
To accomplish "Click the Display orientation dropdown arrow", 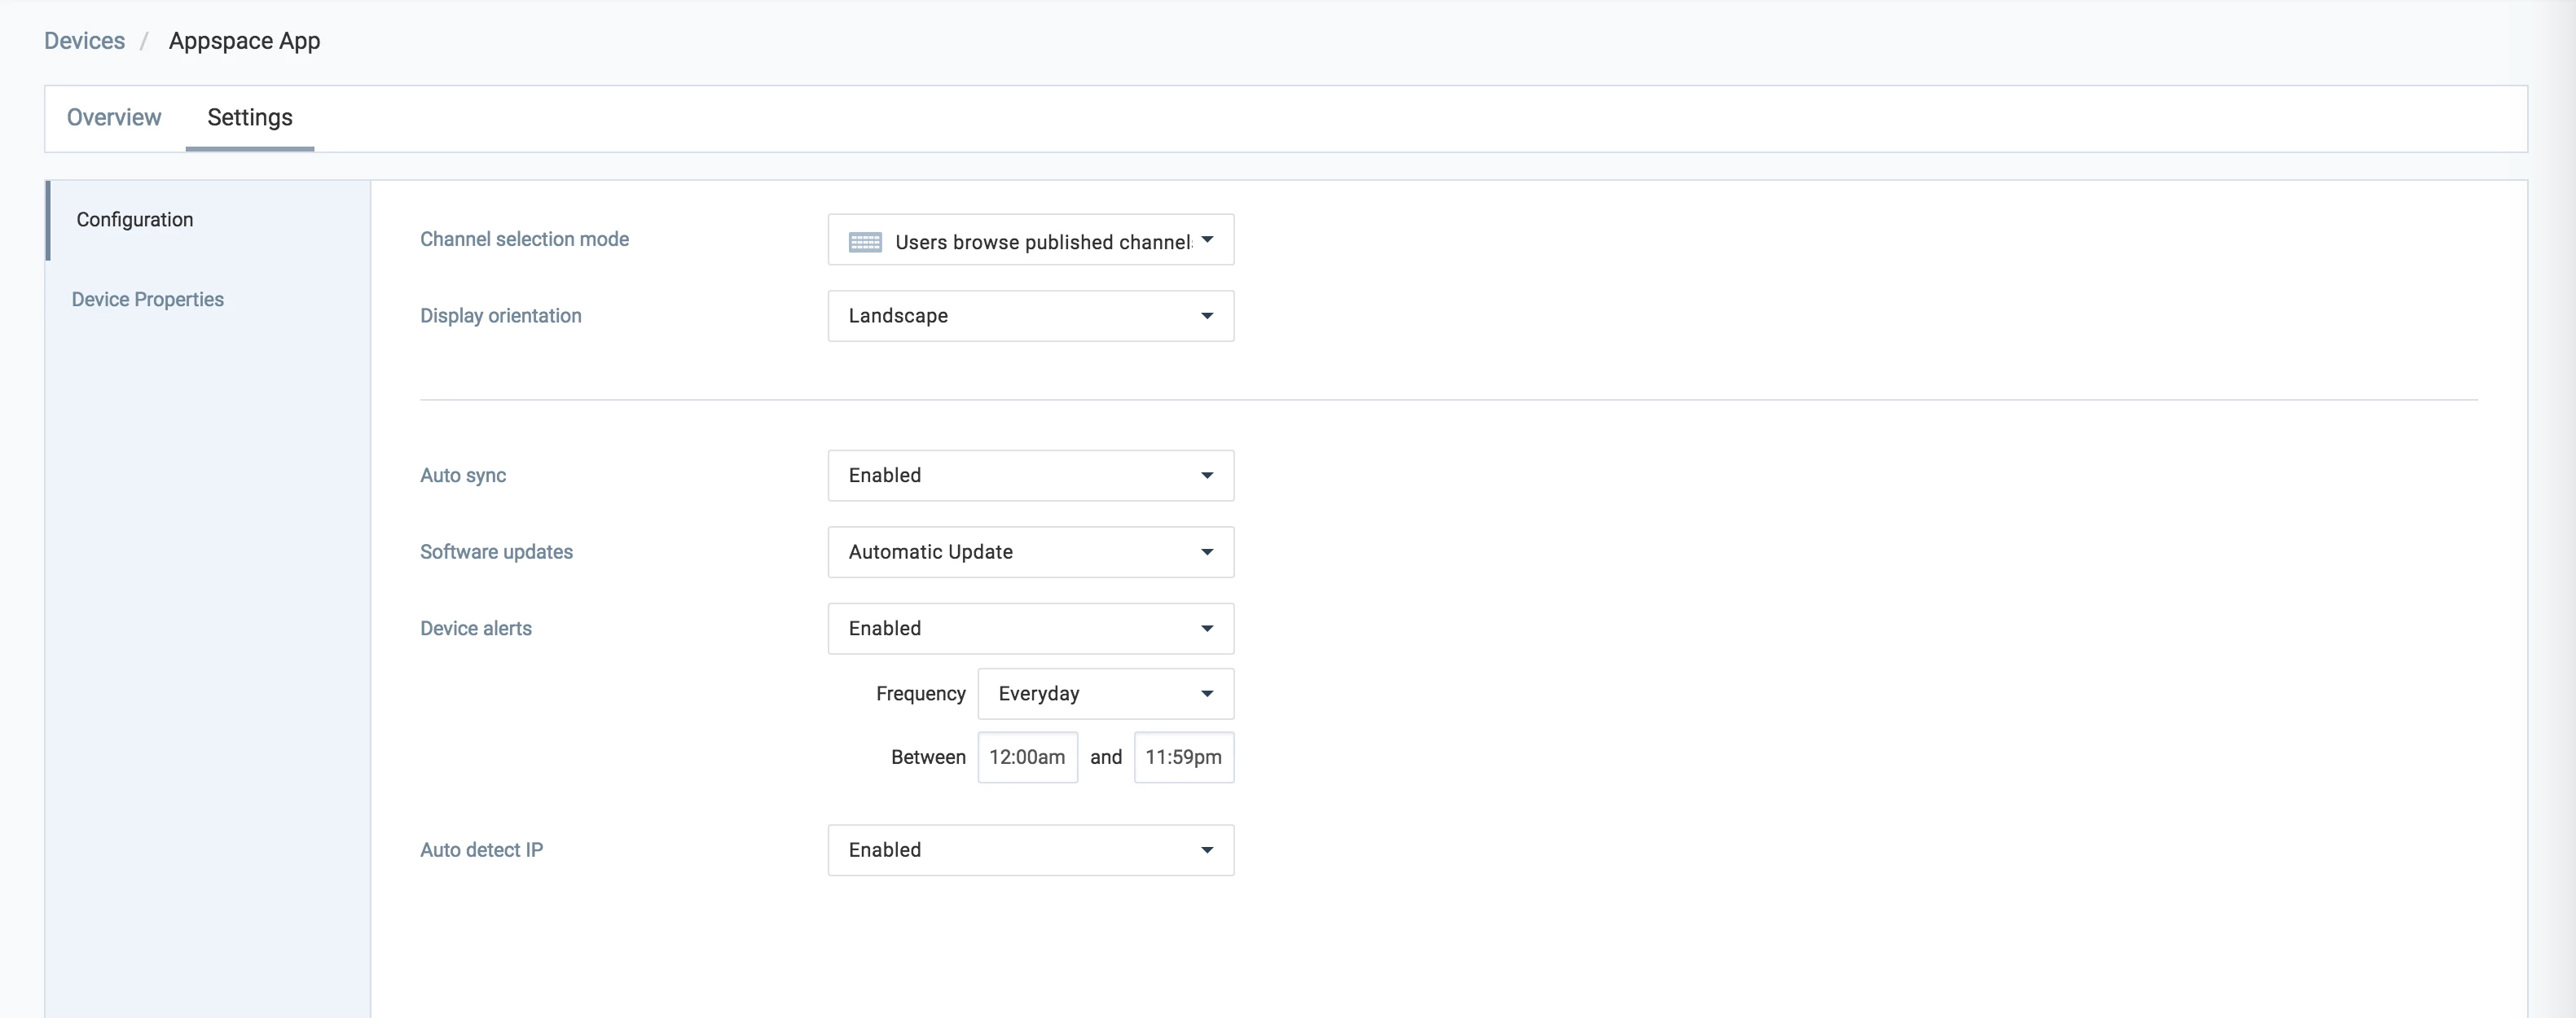I will 1207,316.
